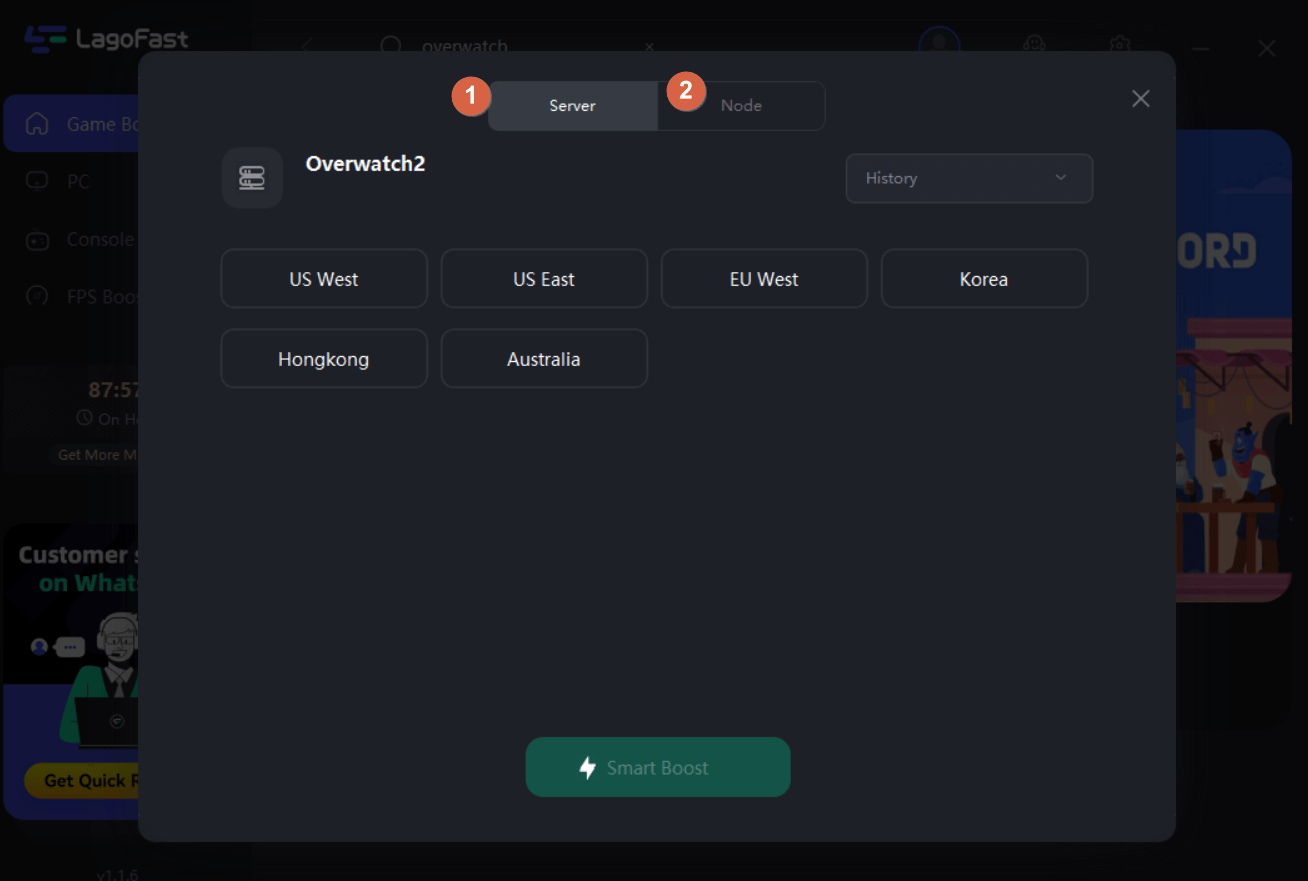Open the PC sidebar section
The width and height of the screenshot is (1308, 881).
(x=71, y=182)
